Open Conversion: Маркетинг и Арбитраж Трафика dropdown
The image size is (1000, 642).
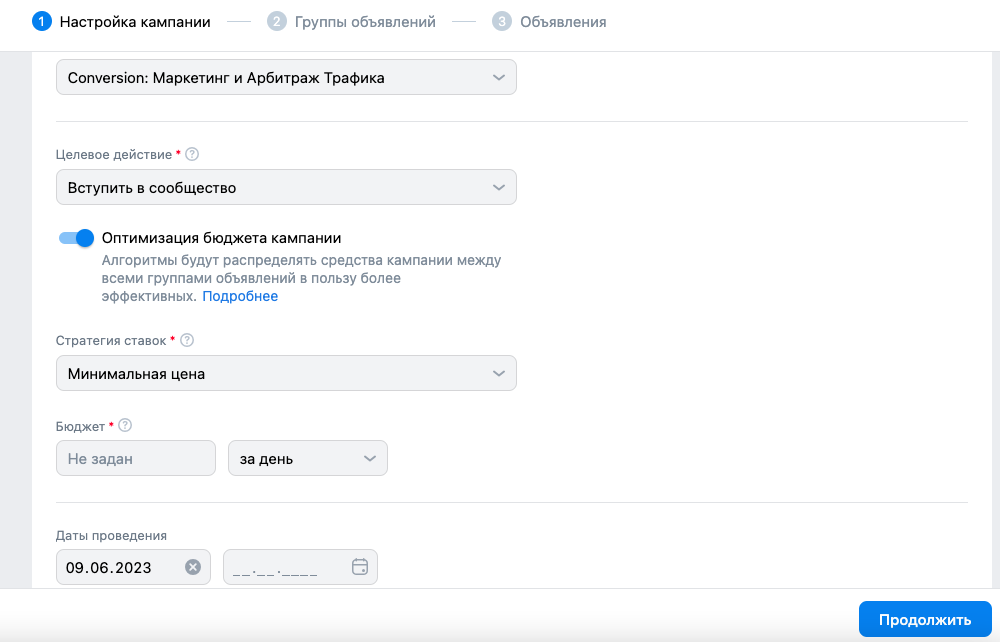click(x=286, y=77)
